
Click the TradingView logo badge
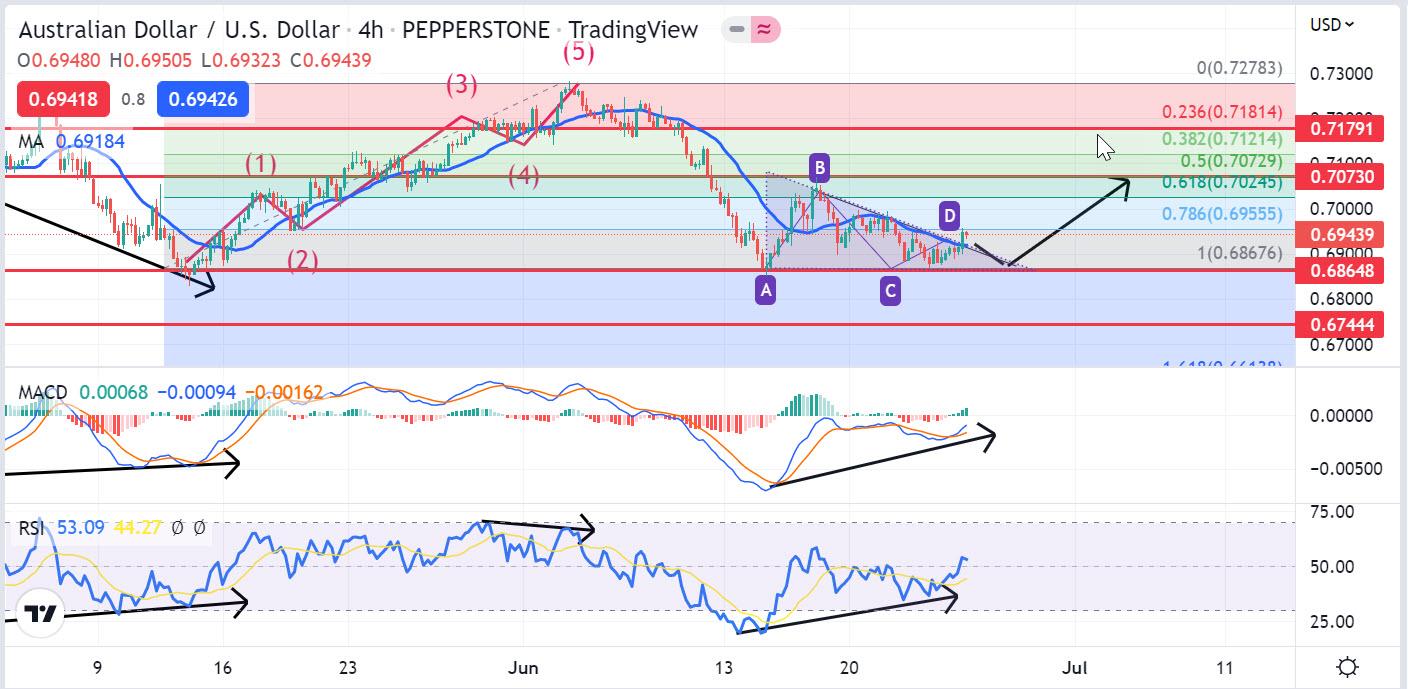(40, 615)
